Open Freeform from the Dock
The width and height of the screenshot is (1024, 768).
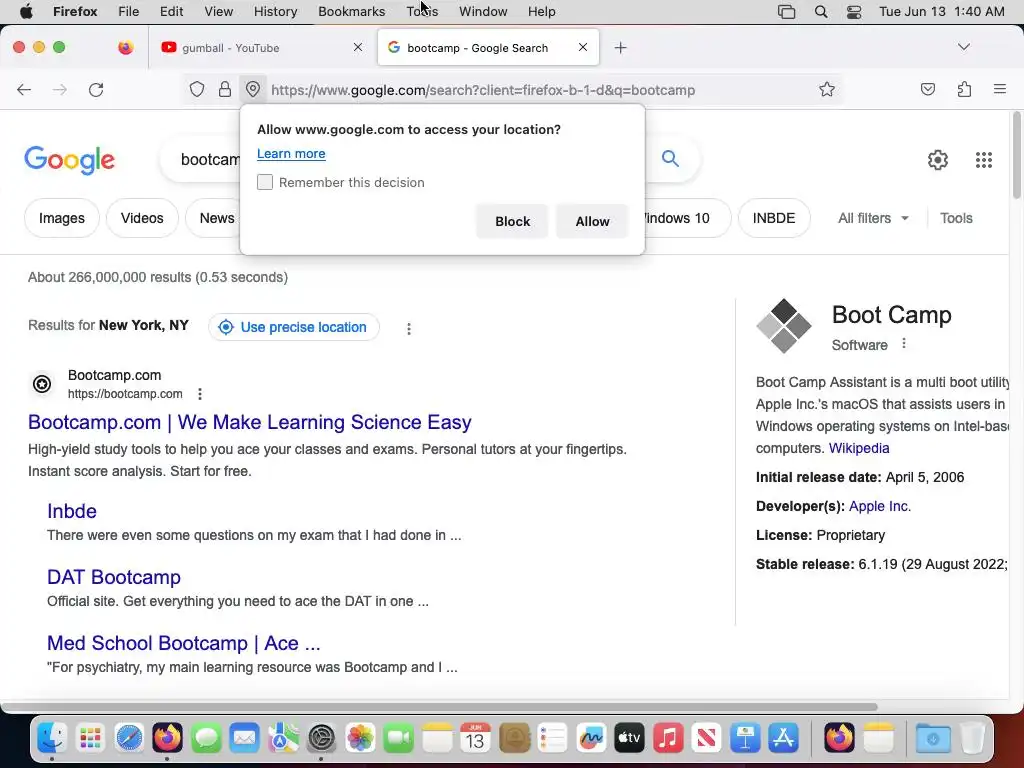point(591,738)
